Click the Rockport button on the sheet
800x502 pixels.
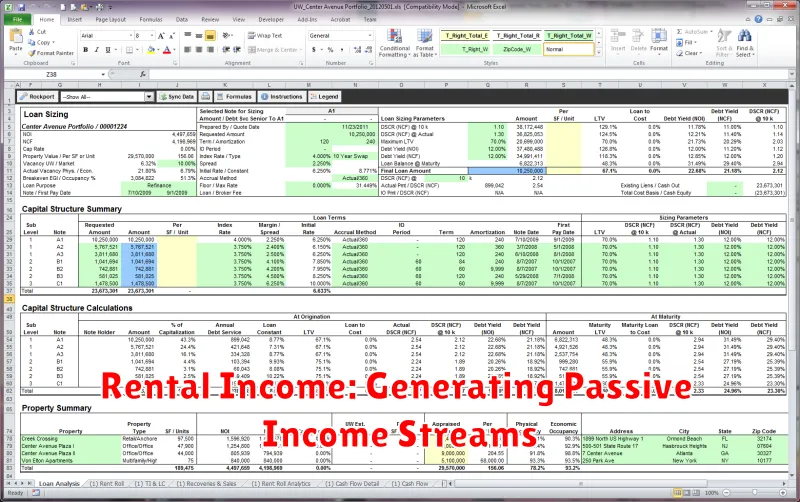point(37,96)
